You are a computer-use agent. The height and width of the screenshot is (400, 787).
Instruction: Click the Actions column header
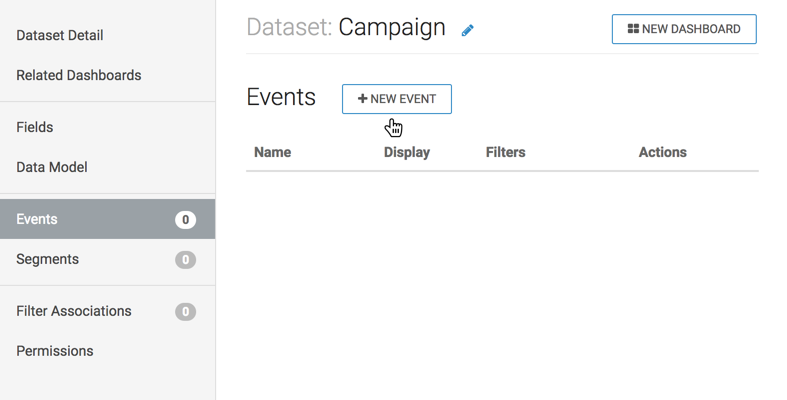pyautogui.click(x=662, y=153)
